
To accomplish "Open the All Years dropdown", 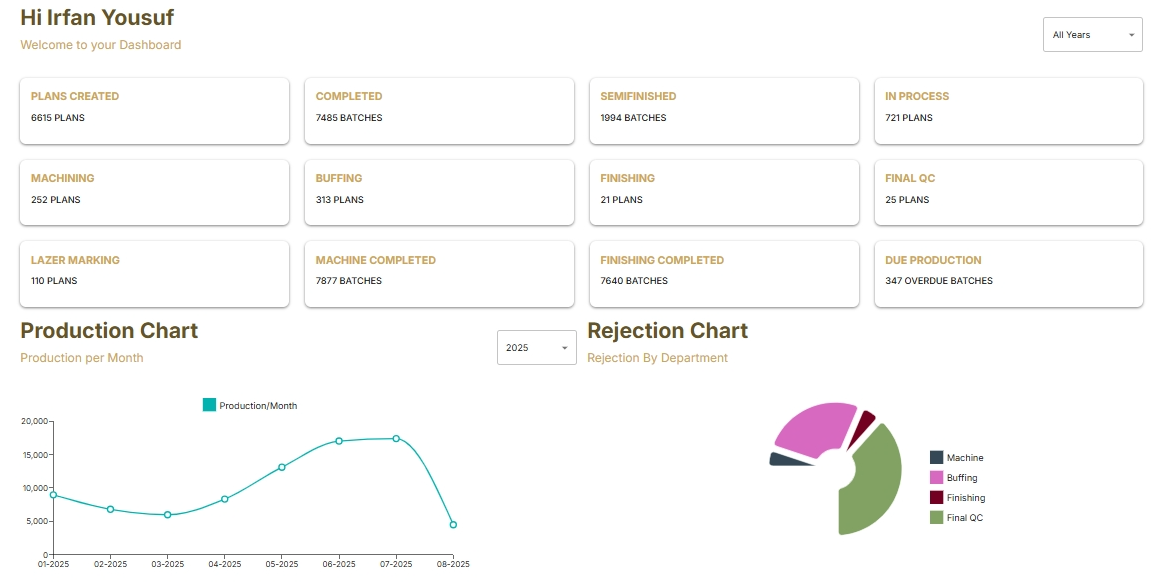I will coord(1092,35).
